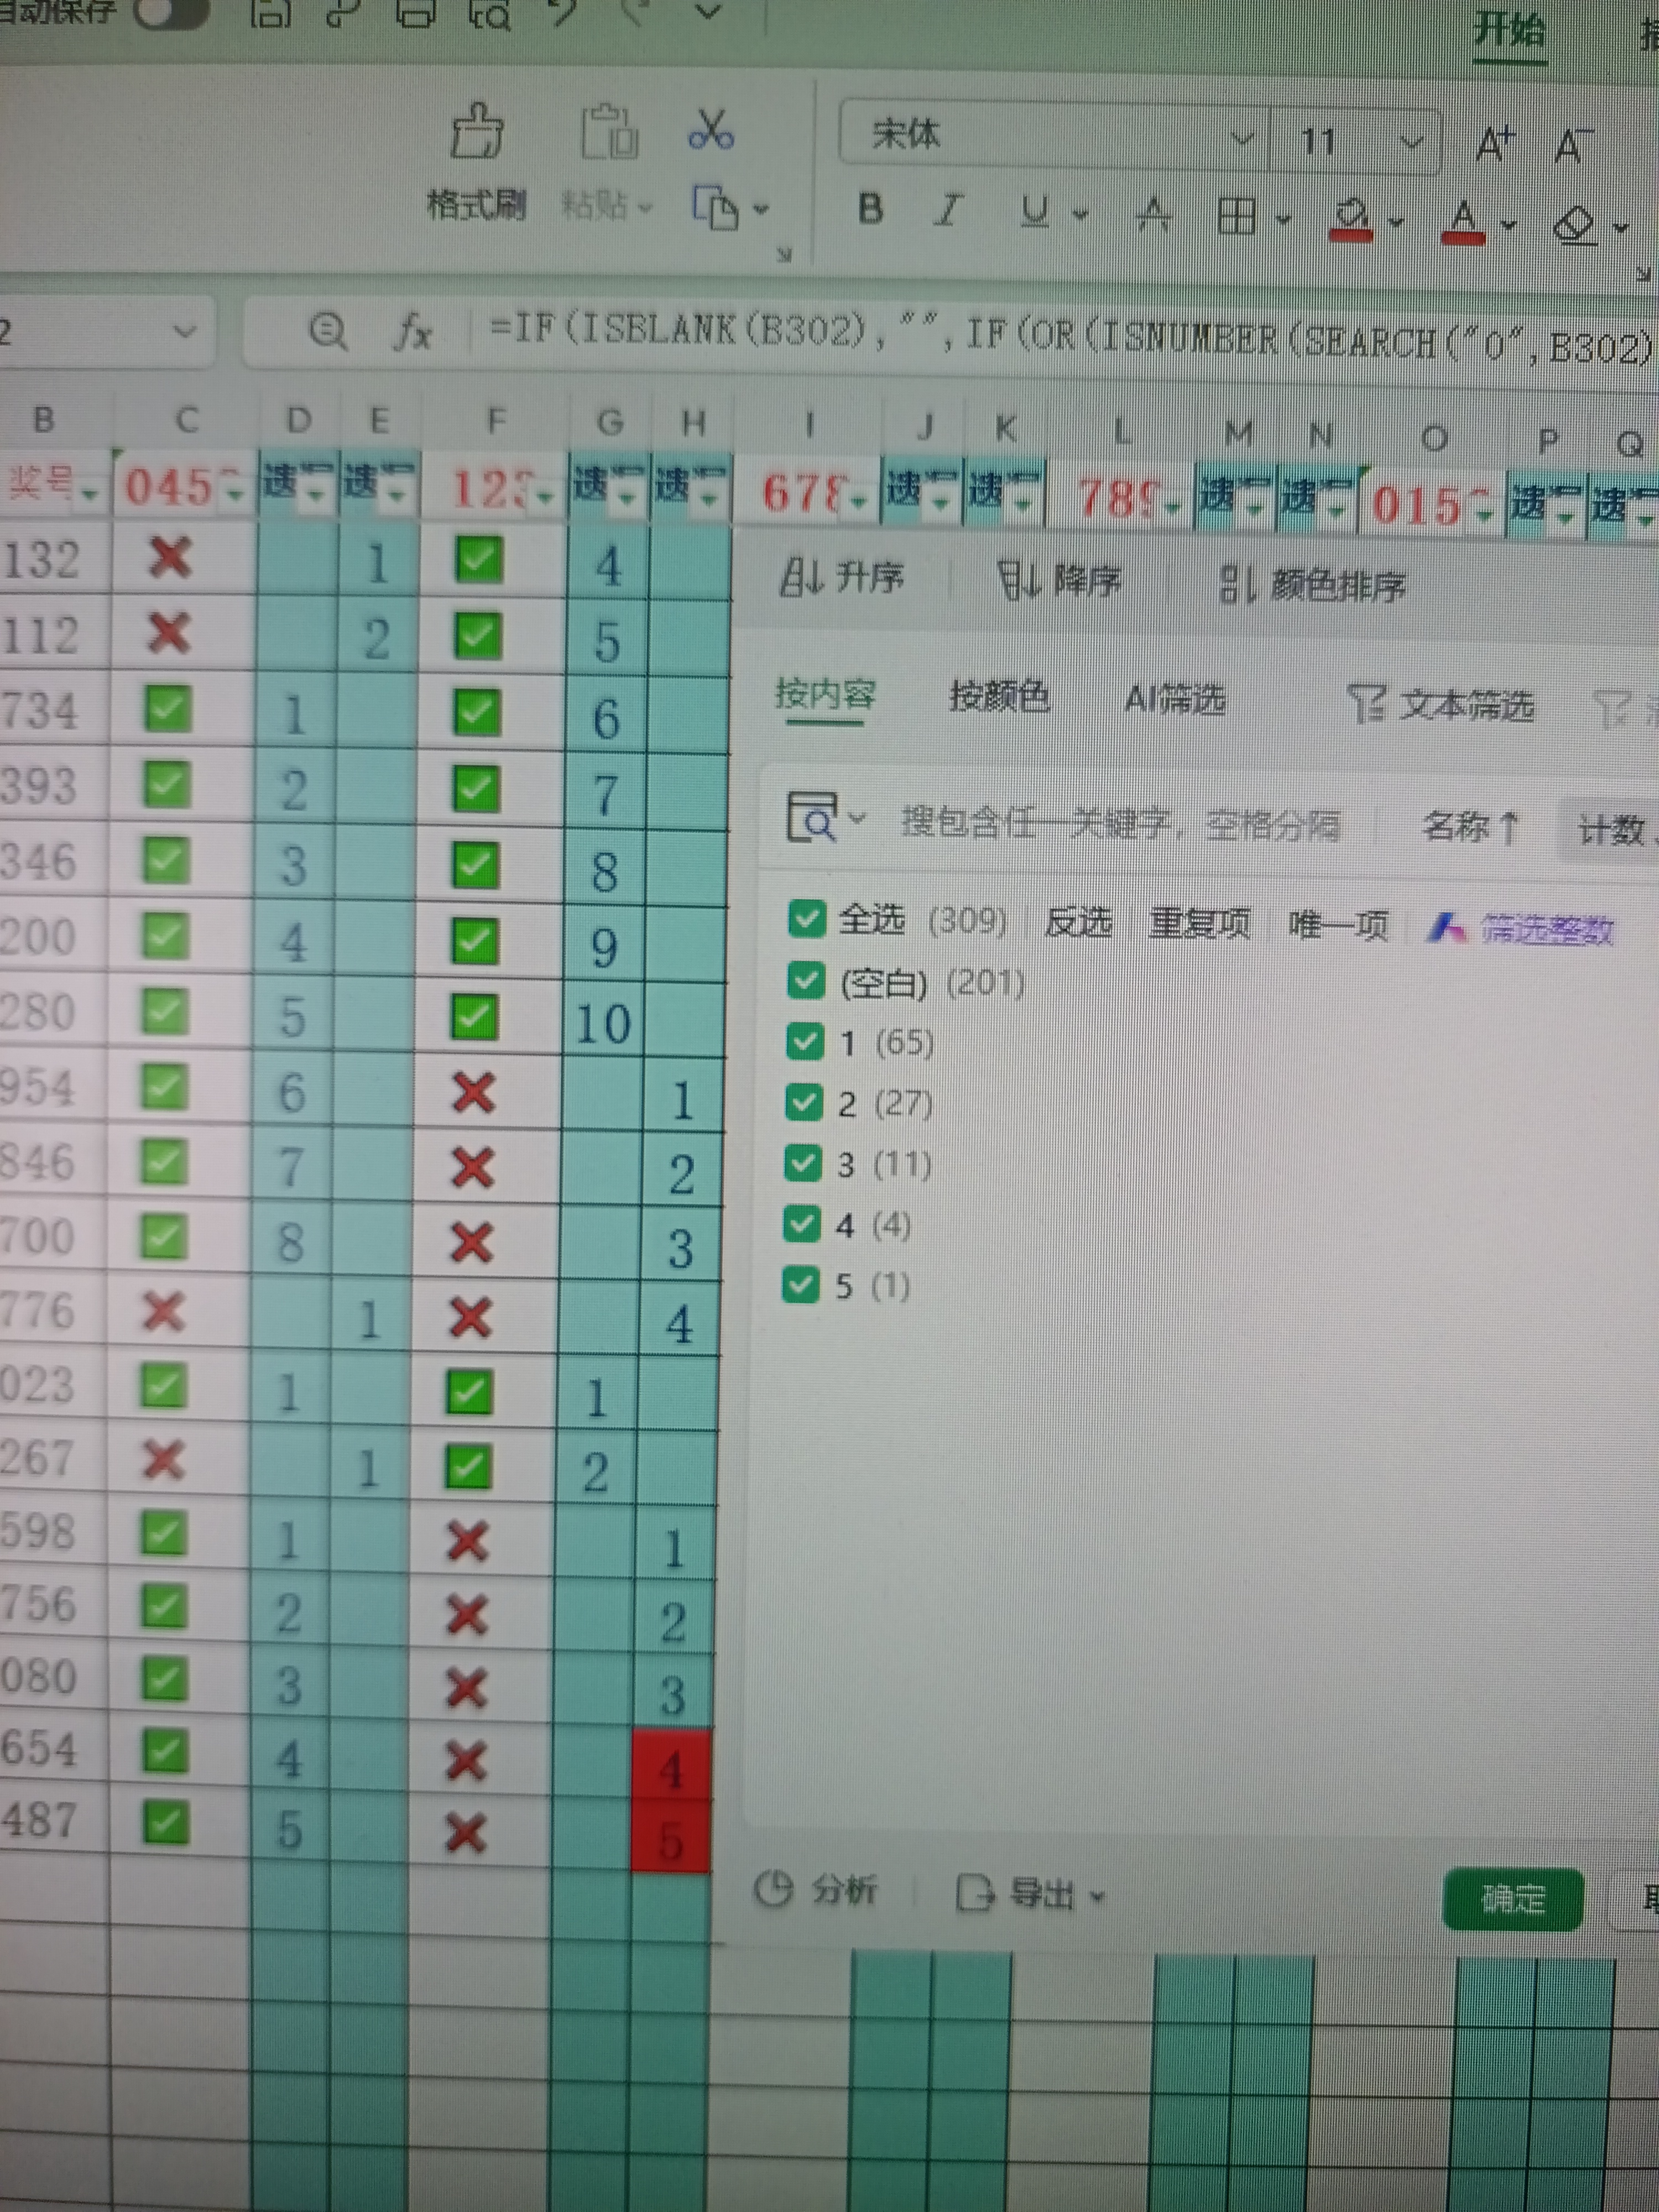Increase font size with A+ icon
The image size is (1659, 2212).
point(1496,143)
